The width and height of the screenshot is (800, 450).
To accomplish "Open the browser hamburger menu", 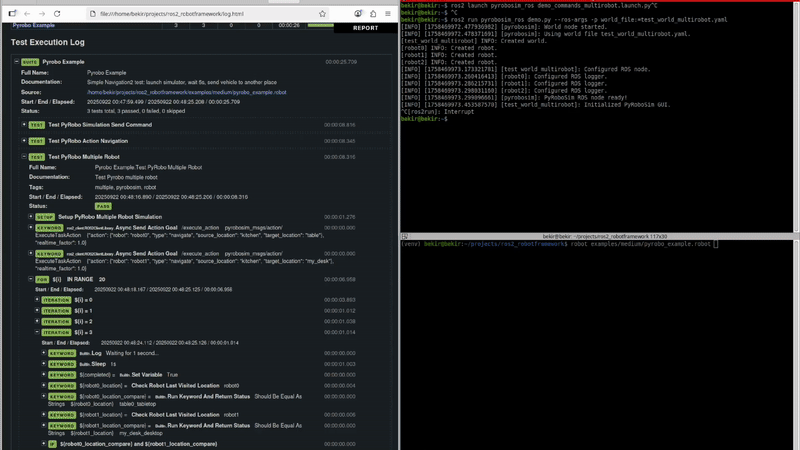I will tap(386, 13).
